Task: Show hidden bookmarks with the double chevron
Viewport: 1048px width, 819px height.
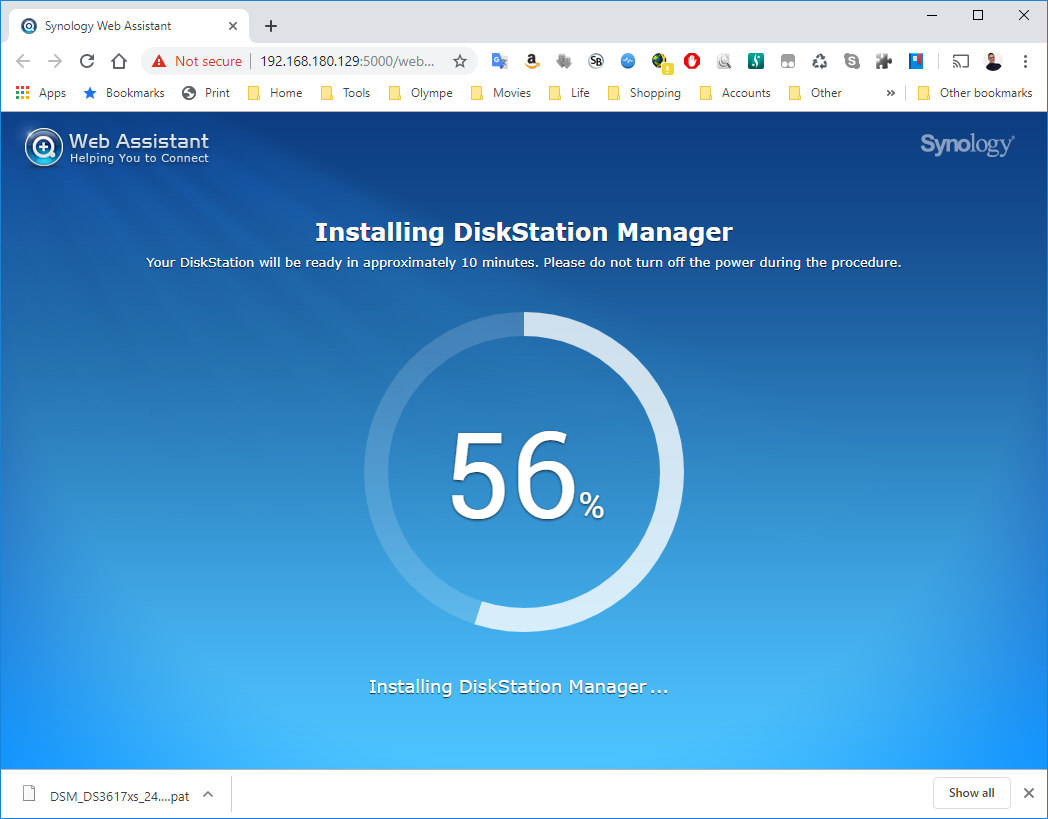Action: coord(890,93)
